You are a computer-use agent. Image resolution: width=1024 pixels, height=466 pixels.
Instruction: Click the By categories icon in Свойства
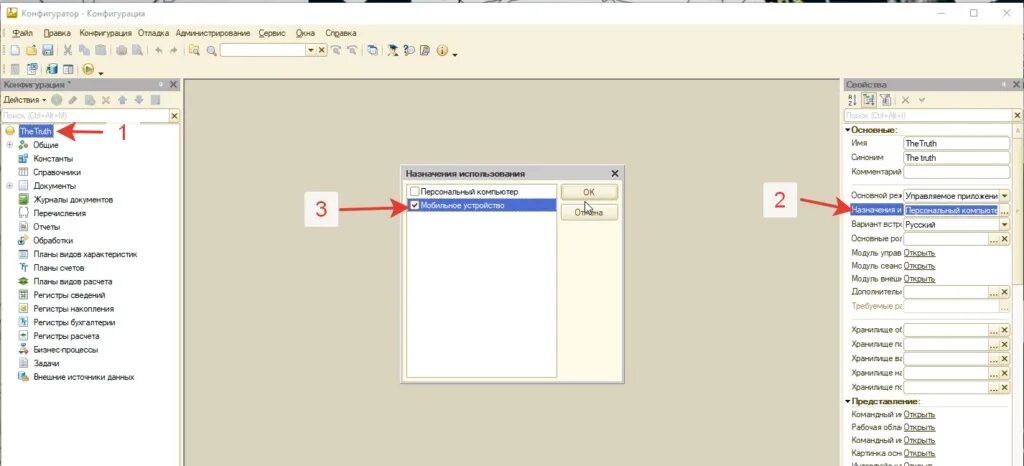pyautogui.click(x=869, y=100)
